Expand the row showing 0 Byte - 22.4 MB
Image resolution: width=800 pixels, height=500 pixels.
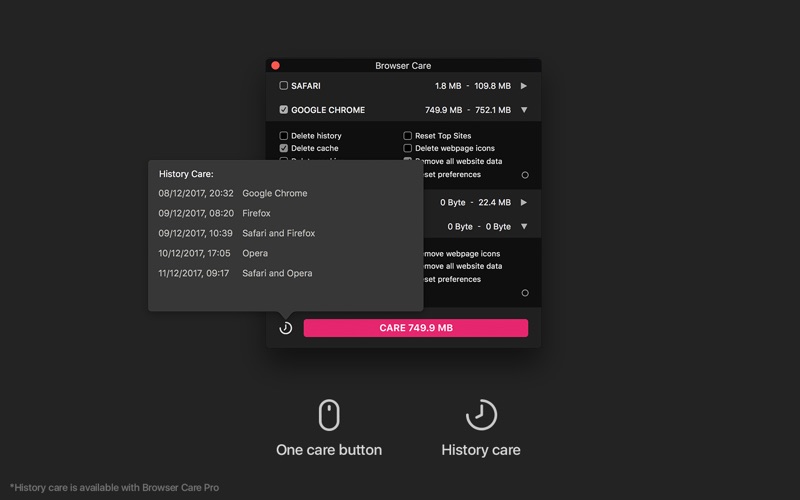(523, 202)
